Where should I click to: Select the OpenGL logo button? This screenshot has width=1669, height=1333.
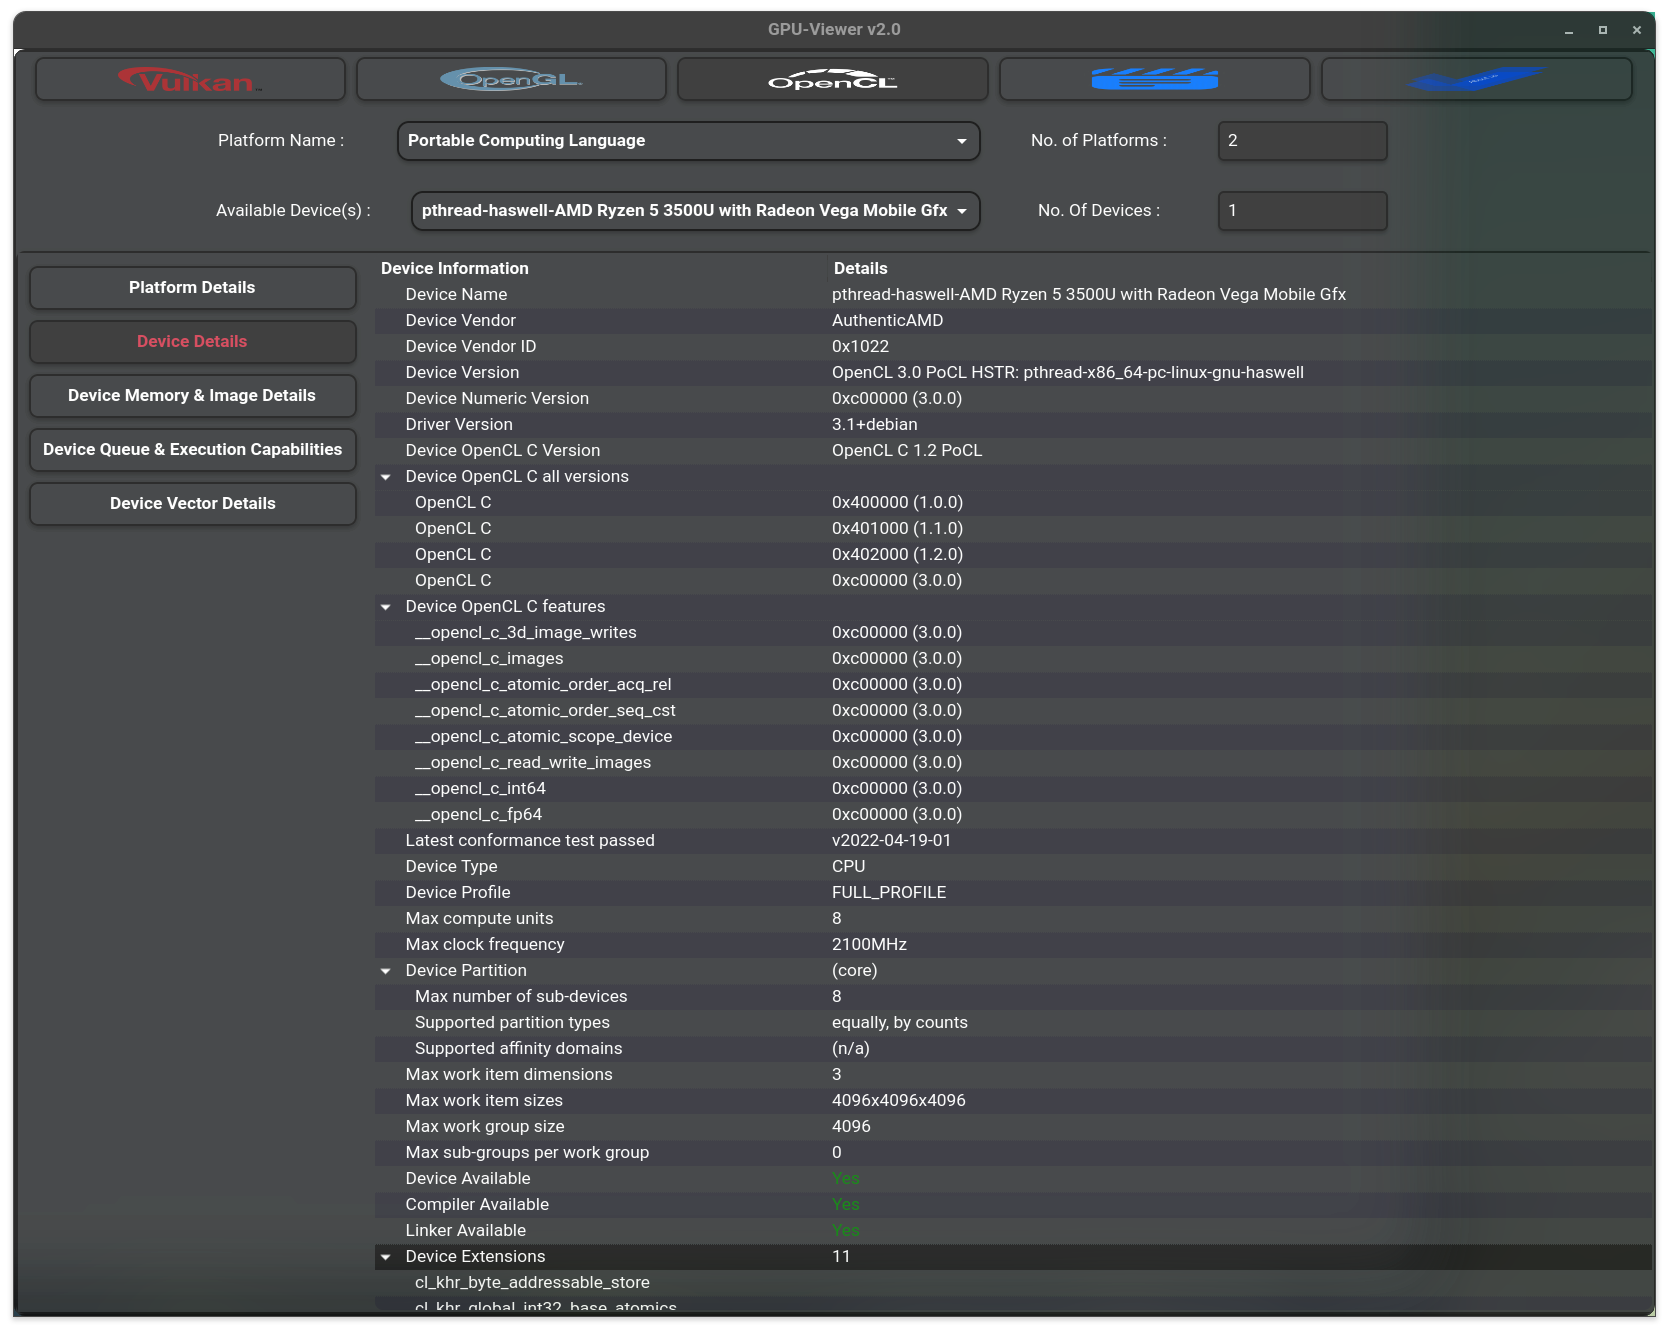point(511,79)
